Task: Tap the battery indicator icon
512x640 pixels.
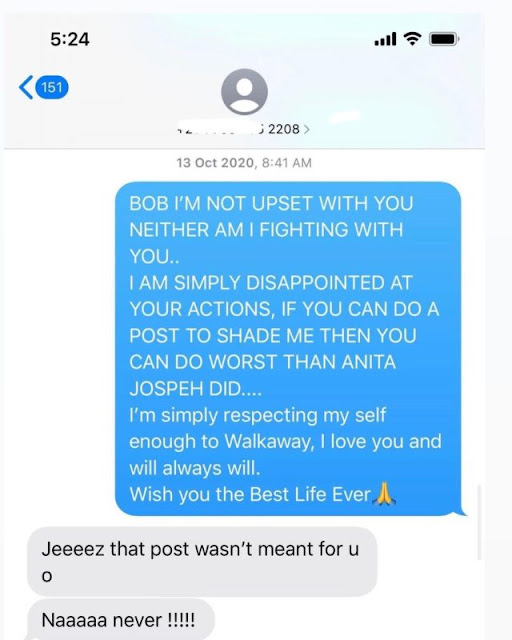Action: click(x=444, y=39)
